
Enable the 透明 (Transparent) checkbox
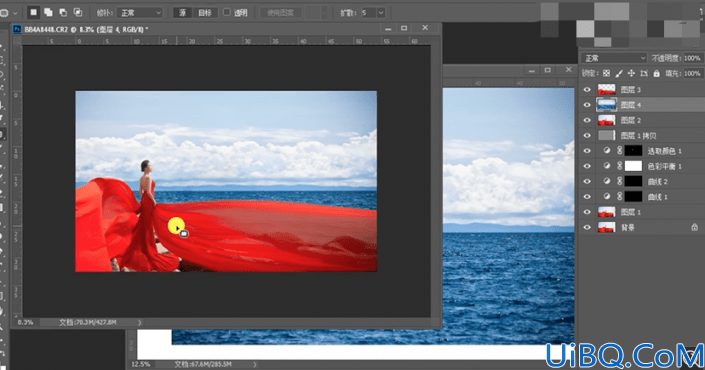click(x=227, y=12)
